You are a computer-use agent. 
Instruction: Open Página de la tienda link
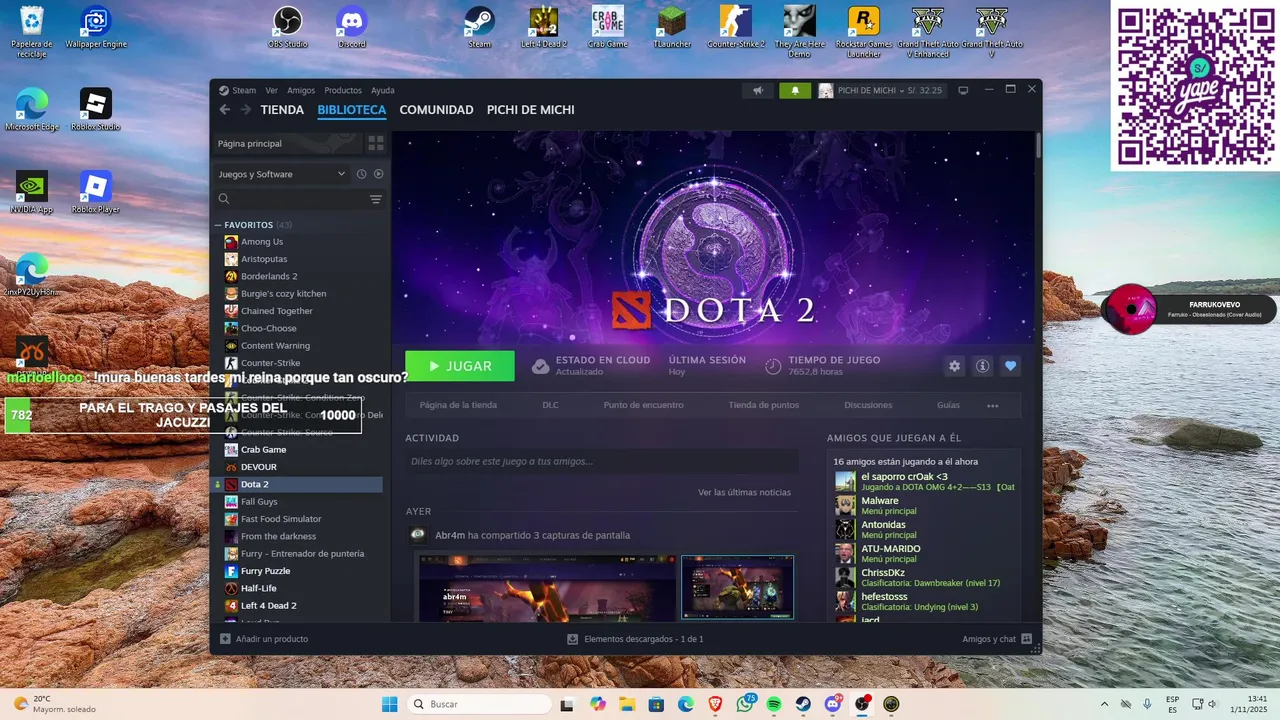458,405
